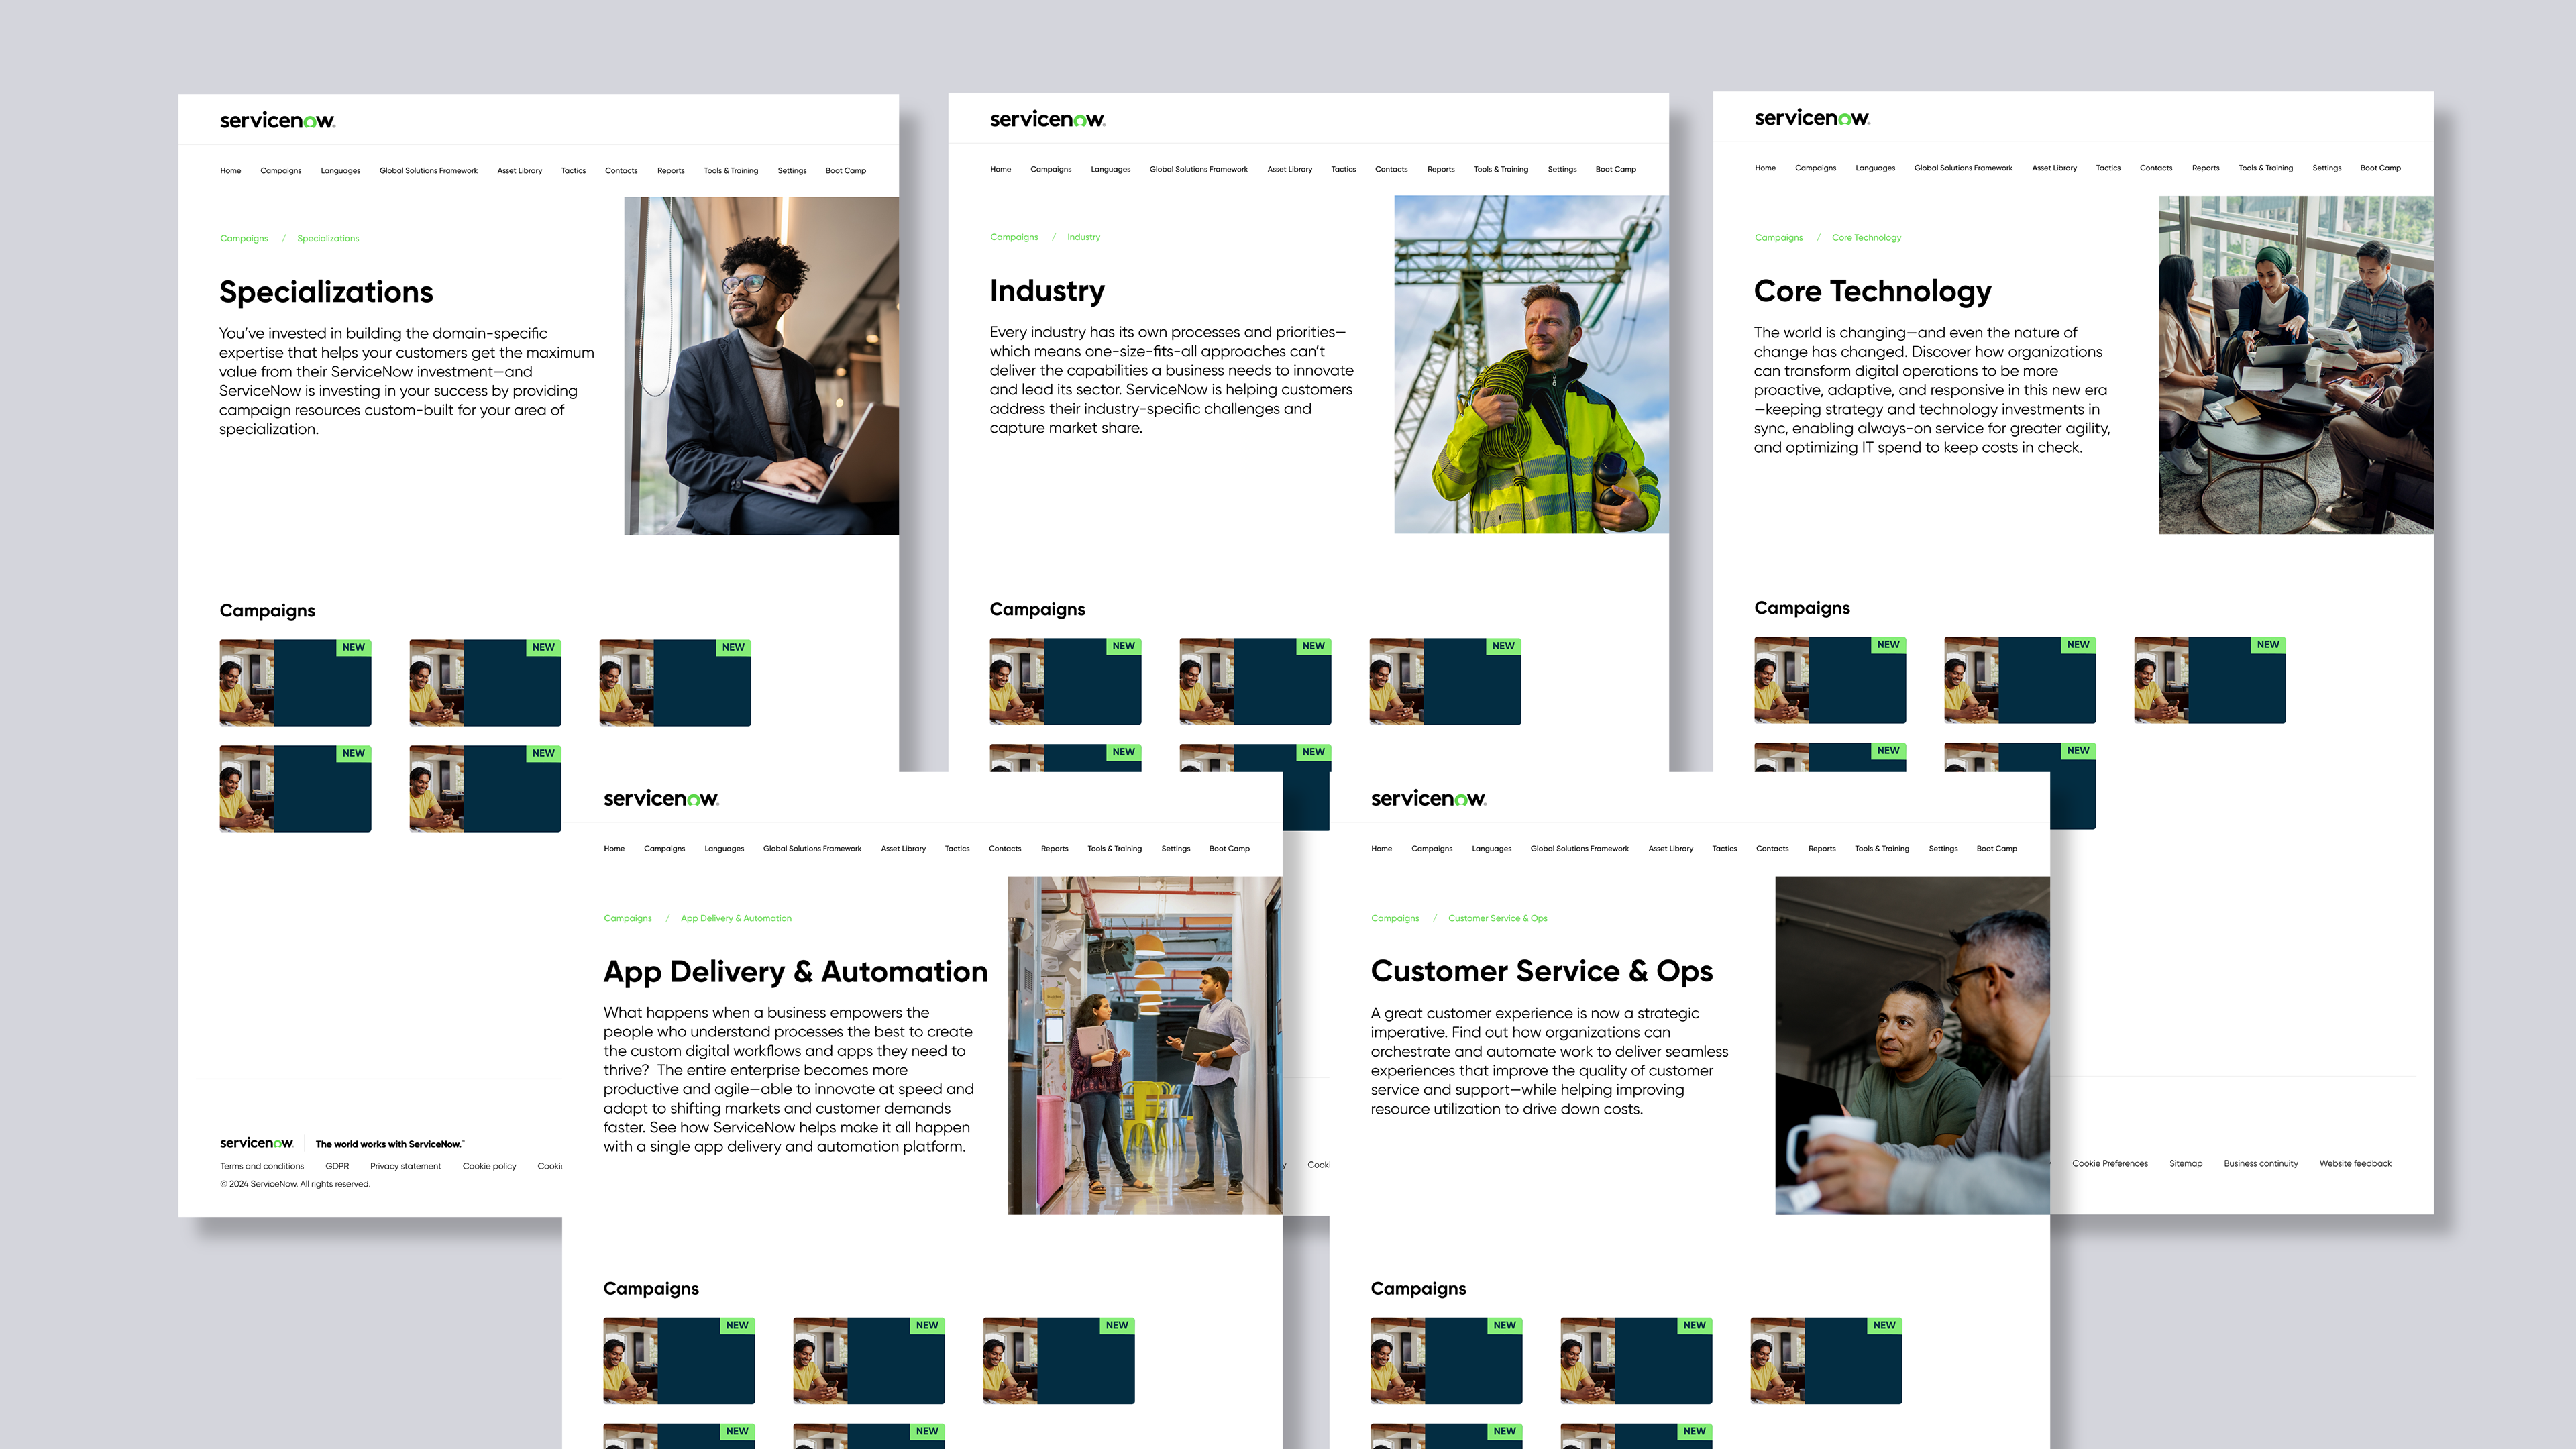The width and height of the screenshot is (2576, 1449).
Task: Click Campaigns breadcrumb on Customer Service & Ops page
Action: tap(1395, 918)
